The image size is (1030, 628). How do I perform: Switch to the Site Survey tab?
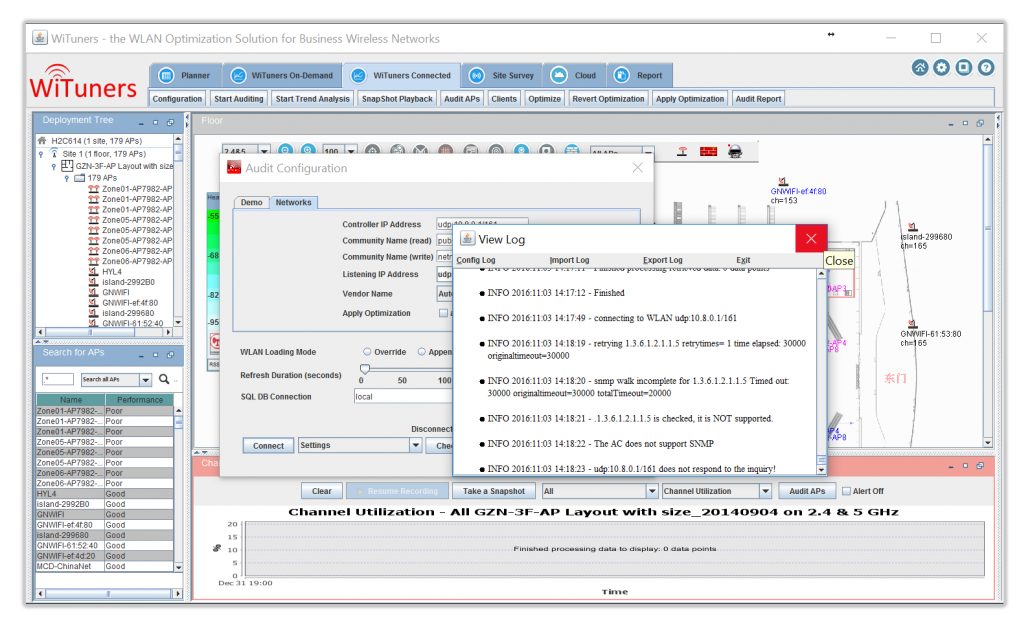[502, 76]
